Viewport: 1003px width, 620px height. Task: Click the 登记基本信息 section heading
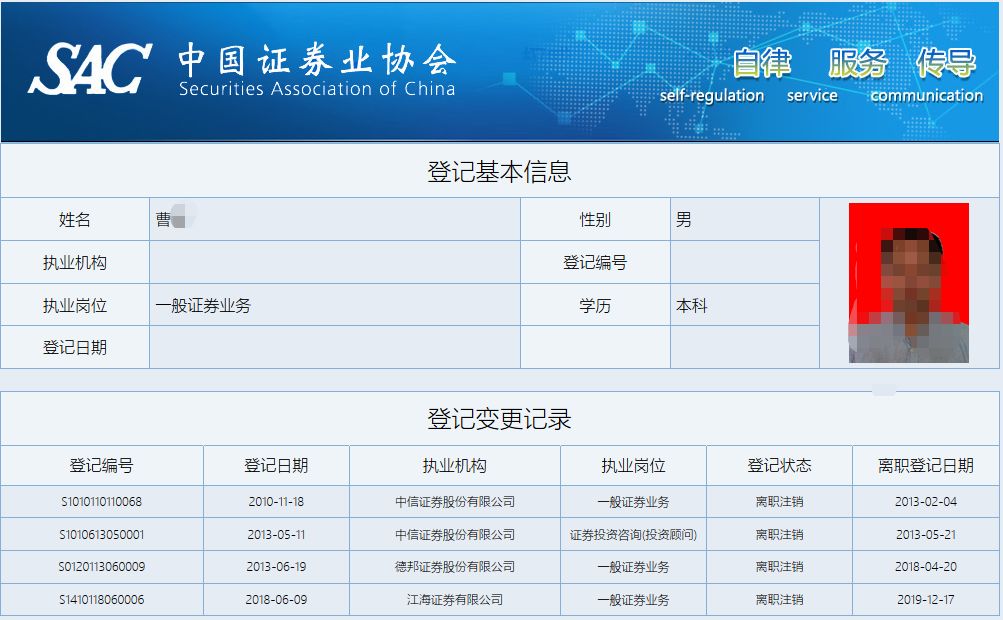499,171
